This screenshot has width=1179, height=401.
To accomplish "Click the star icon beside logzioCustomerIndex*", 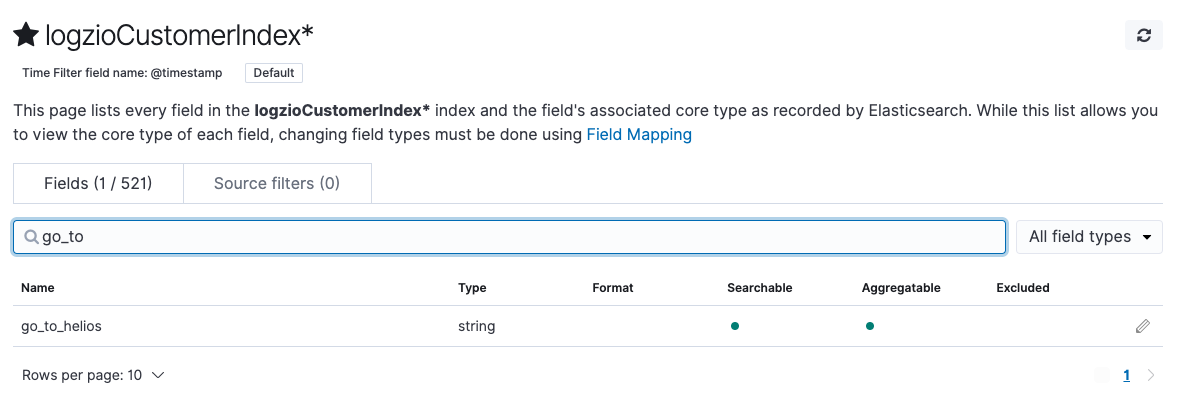I will 26,35.
